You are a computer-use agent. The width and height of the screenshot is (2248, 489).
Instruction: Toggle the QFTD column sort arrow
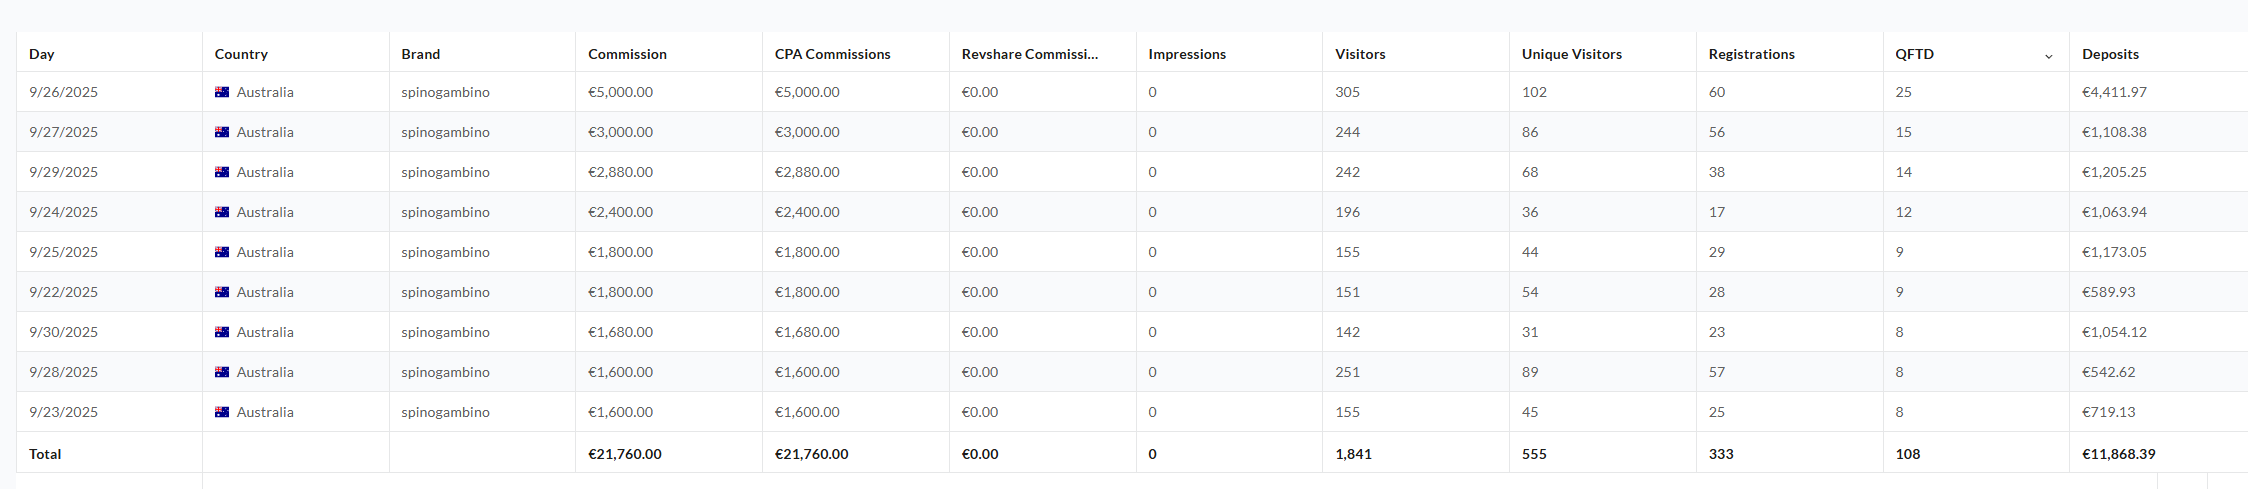[x=2048, y=56]
